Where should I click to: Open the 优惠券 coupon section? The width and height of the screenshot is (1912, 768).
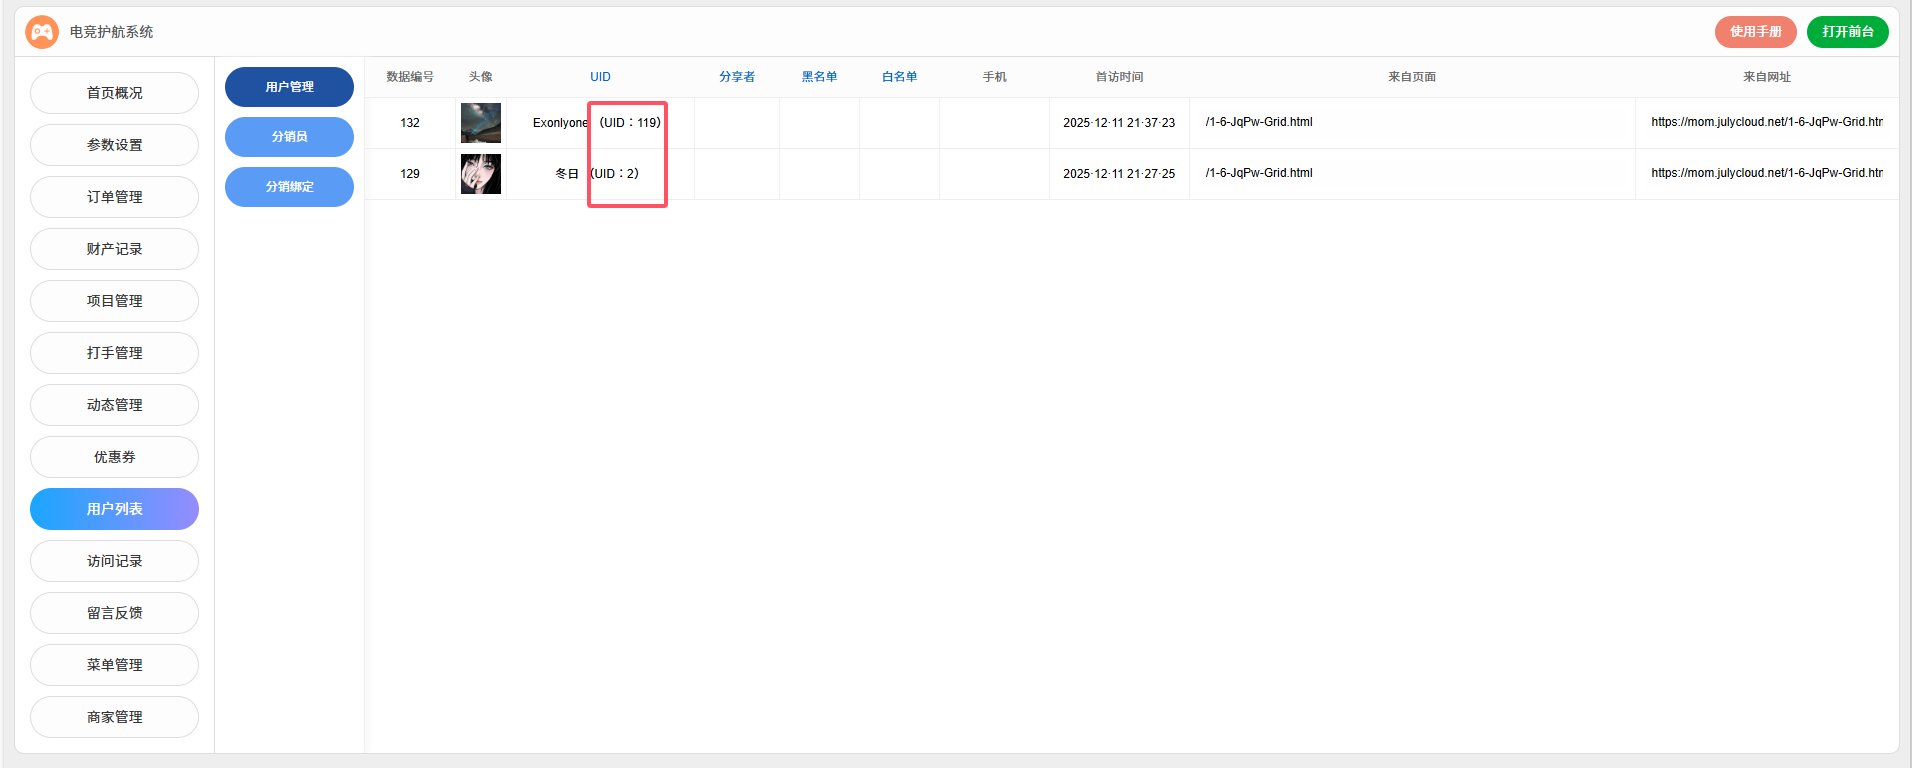pyautogui.click(x=114, y=457)
